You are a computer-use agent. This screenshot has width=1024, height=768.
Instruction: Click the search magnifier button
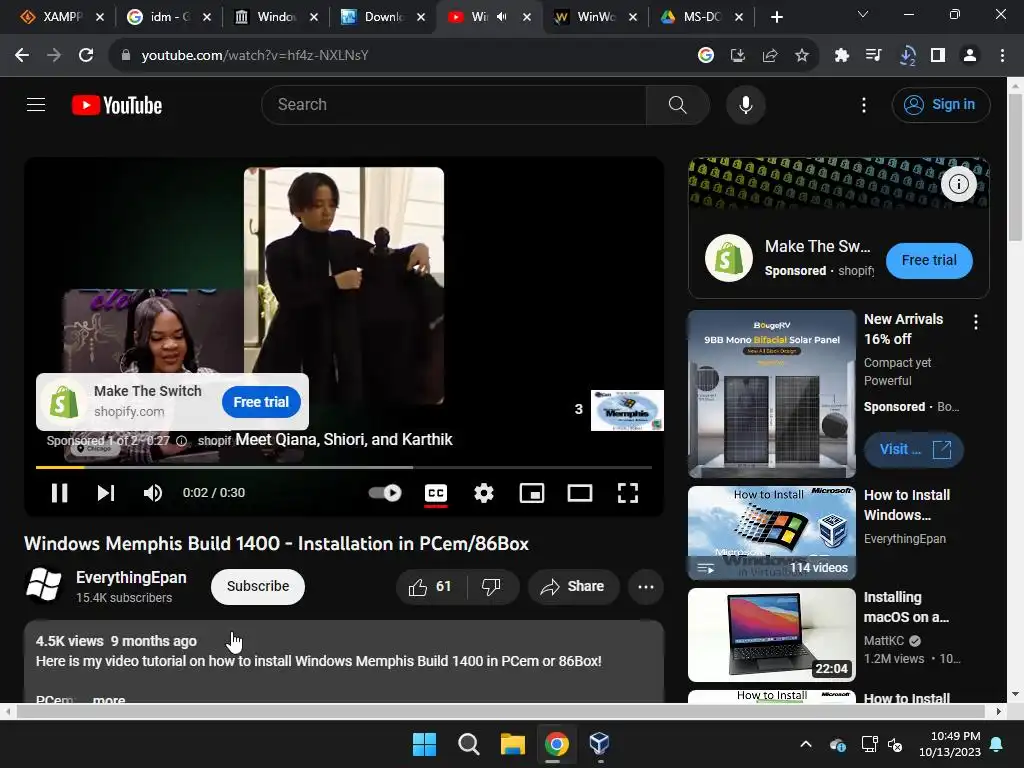tap(677, 104)
